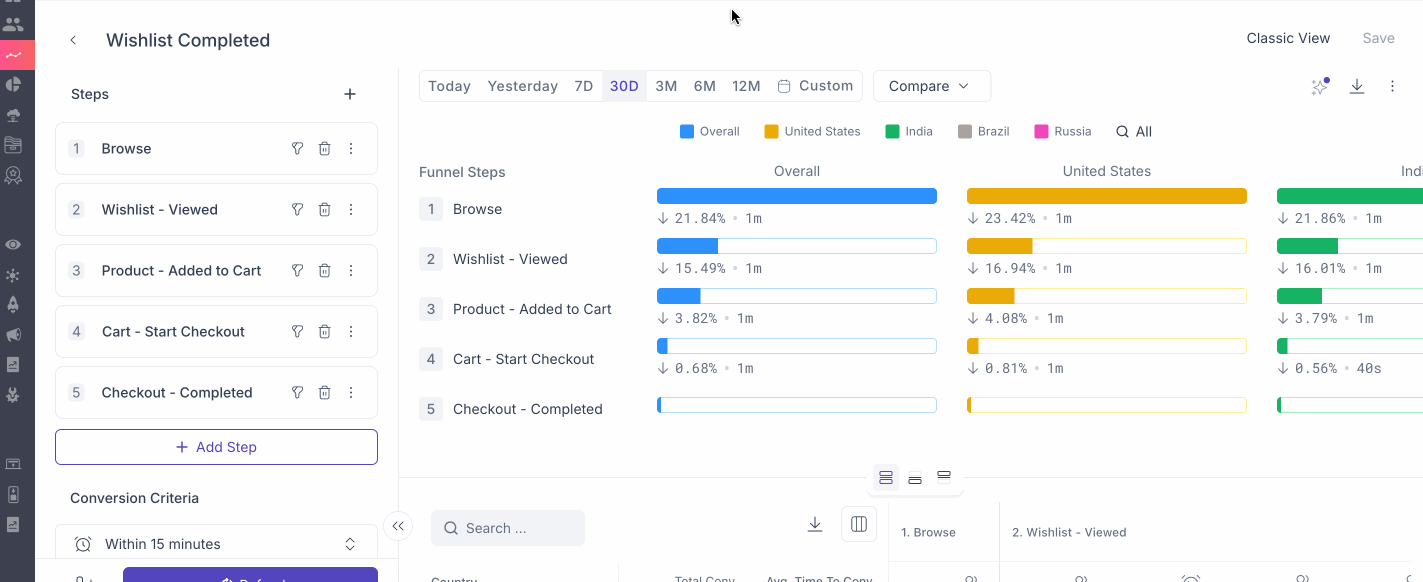1423x582 pixels.
Task: Switch to Classic View
Action: coord(1288,38)
